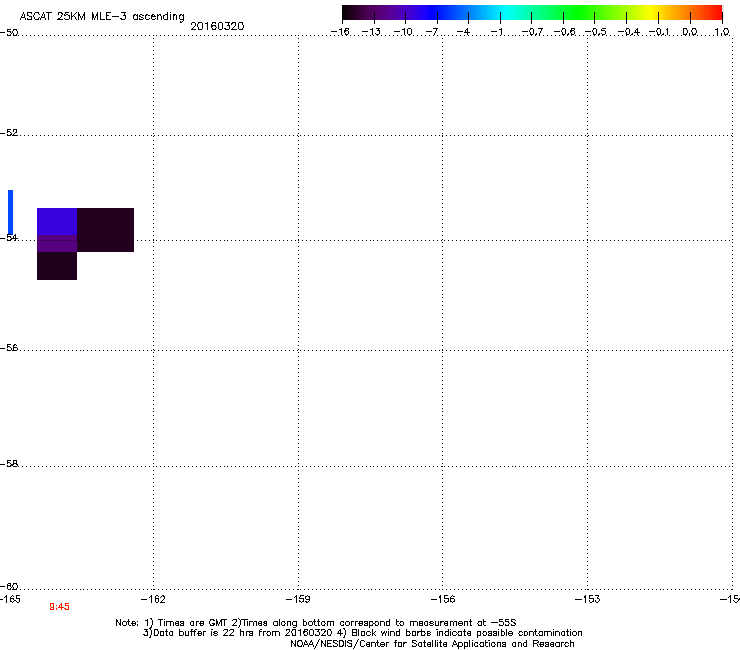Click the -1 color scale label
Image resolution: width=740 pixels, height=650 pixels.
click(x=496, y=32)
